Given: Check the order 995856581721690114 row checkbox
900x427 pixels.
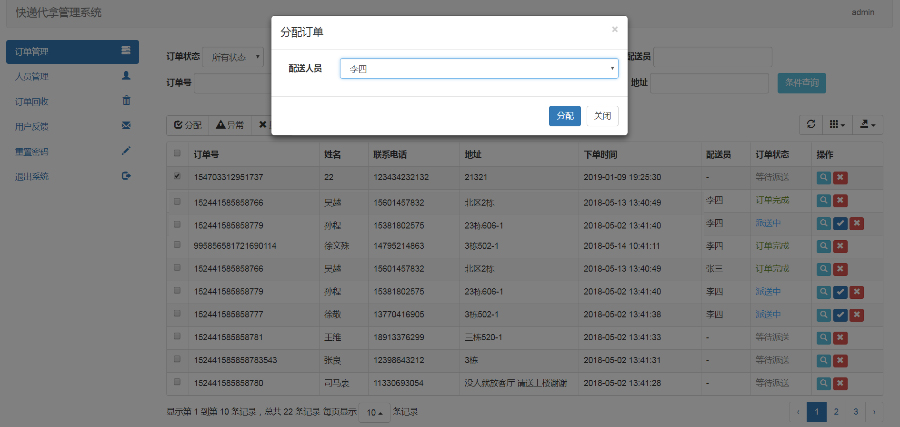Looking at the screenshot, I should point(178,245).
